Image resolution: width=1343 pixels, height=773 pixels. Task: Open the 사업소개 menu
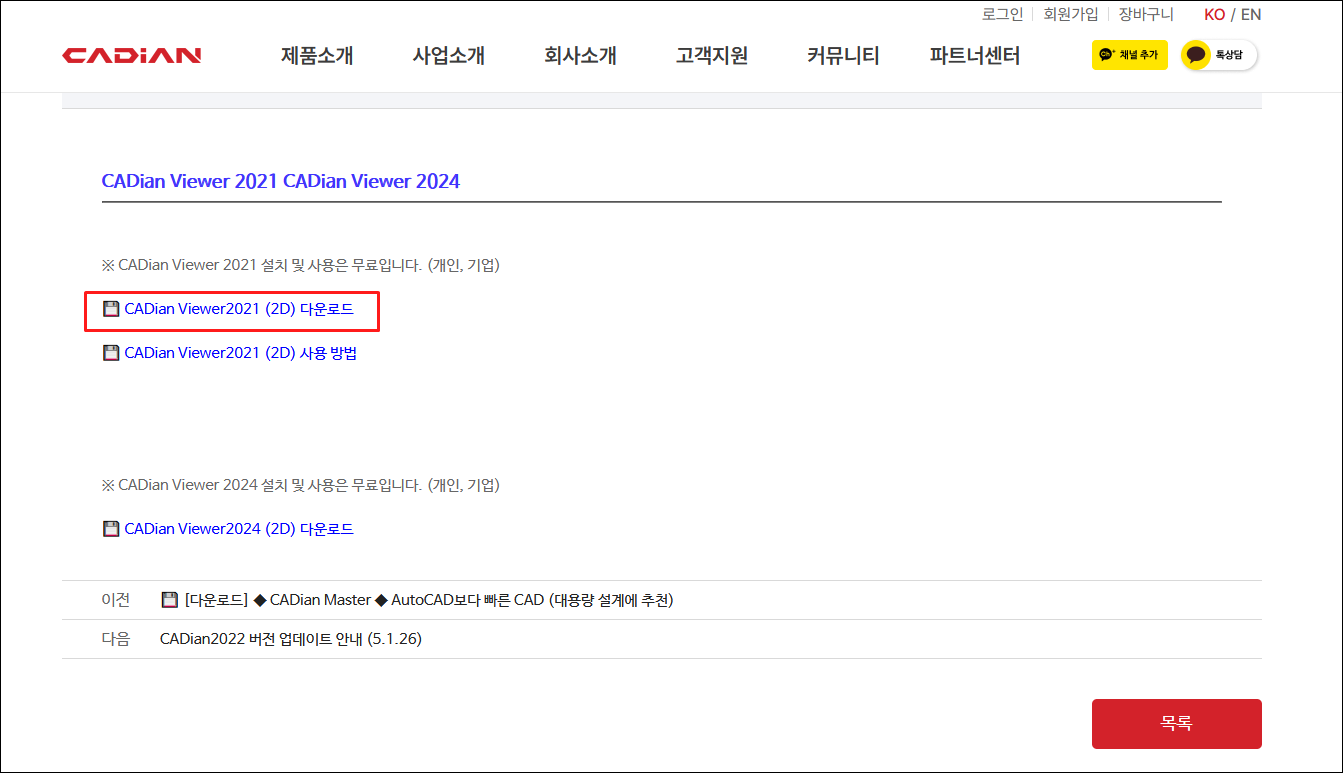[449, 56]
